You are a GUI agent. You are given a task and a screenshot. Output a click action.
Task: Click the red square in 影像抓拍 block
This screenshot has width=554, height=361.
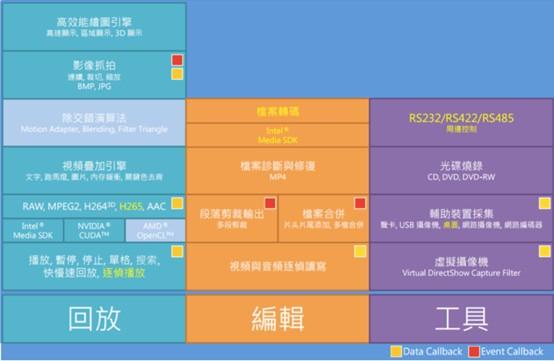coord(177,60)
